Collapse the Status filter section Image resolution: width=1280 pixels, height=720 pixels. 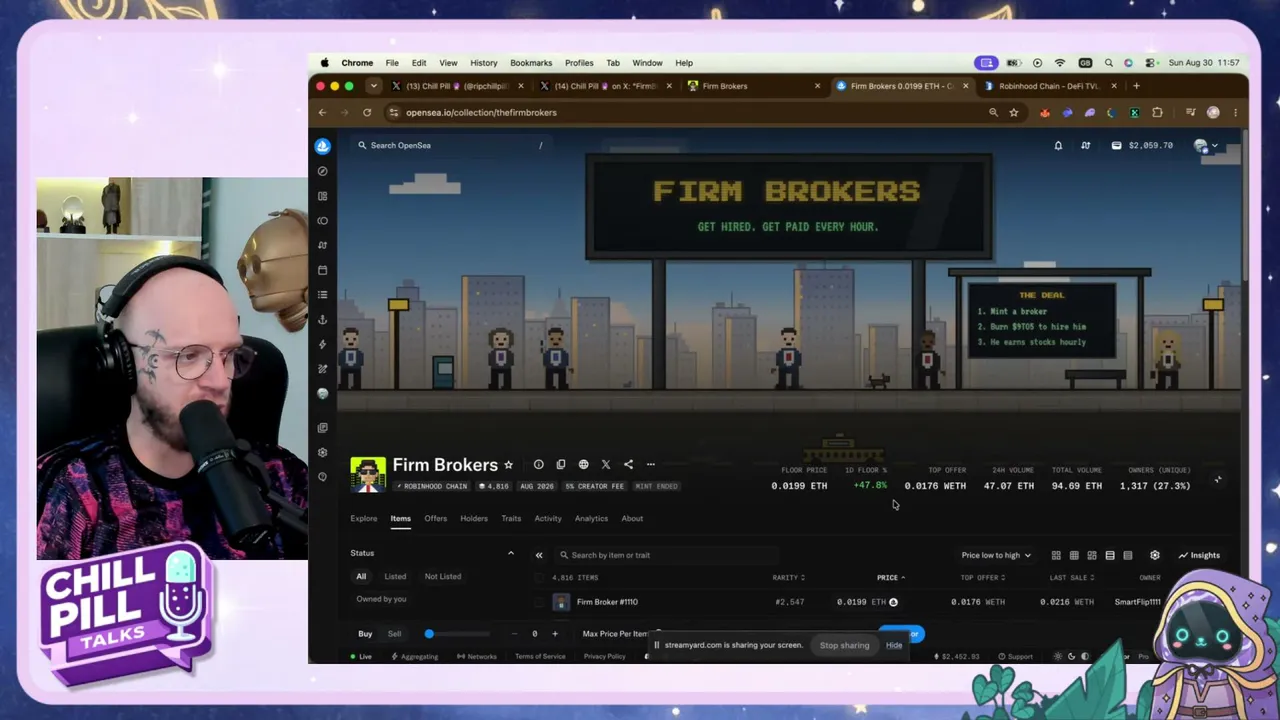(x=511, y=553)
